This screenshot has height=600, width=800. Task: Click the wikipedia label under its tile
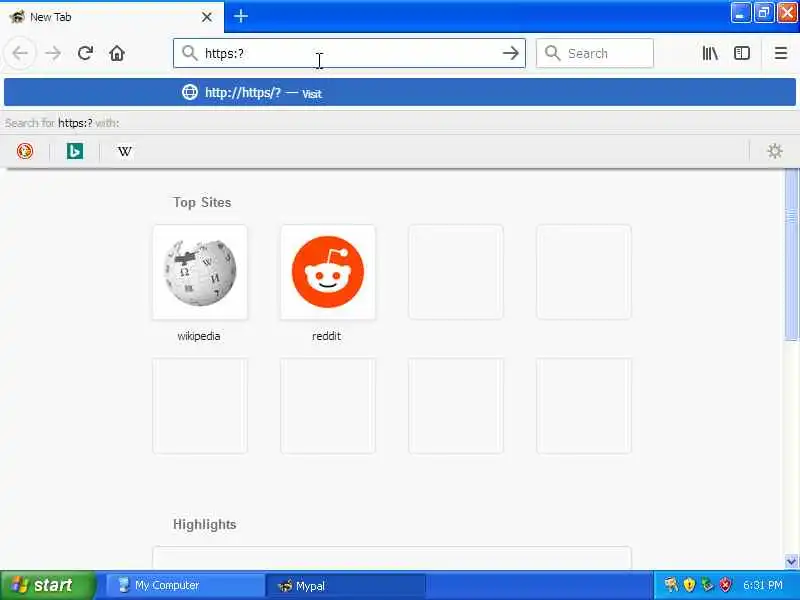click(199, 336)
